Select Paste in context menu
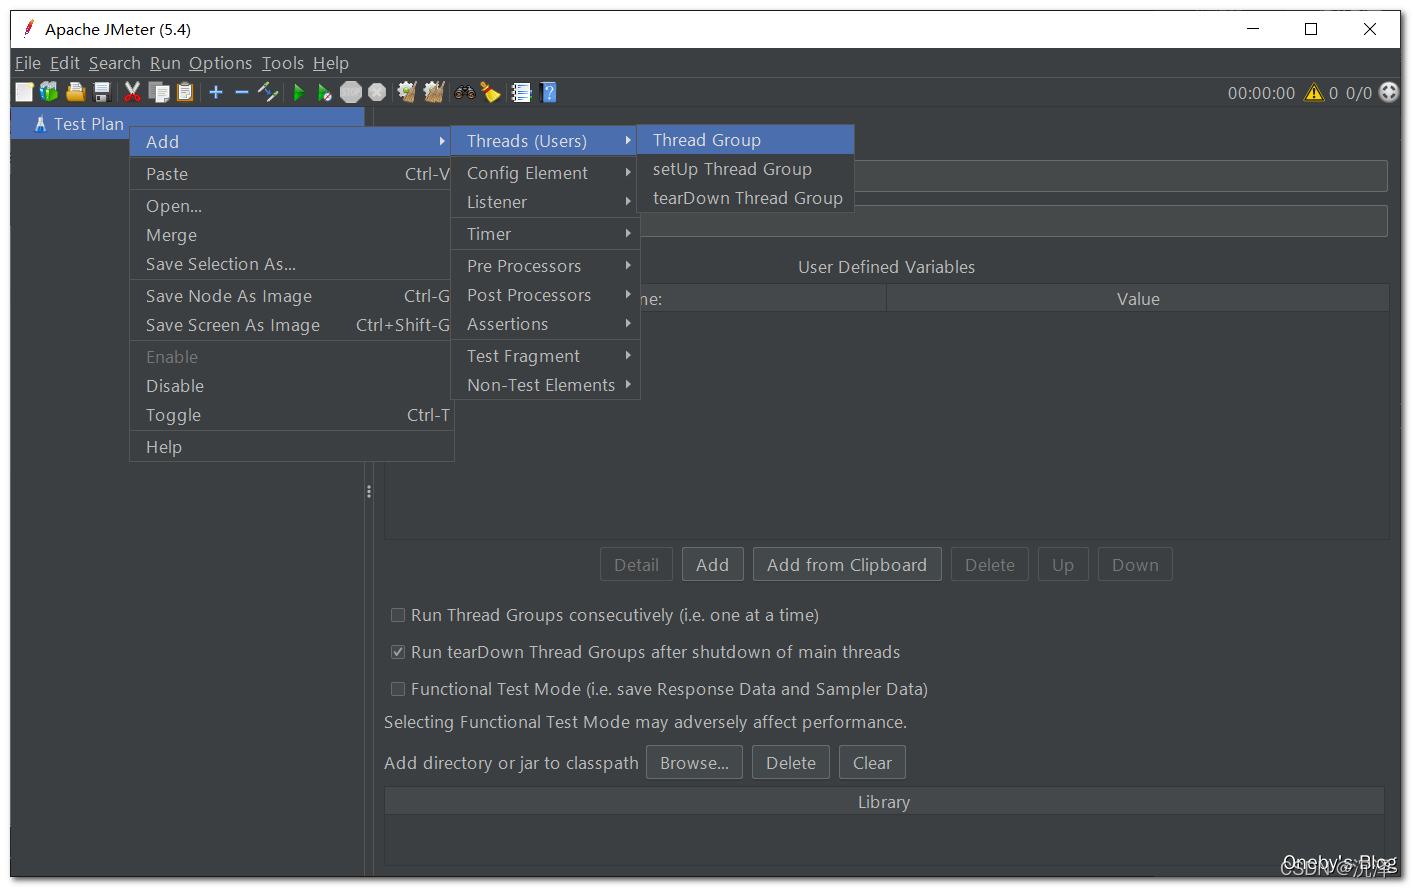Image resolution: width=1412 pixels, height=888 pixels. pos(292,174)
